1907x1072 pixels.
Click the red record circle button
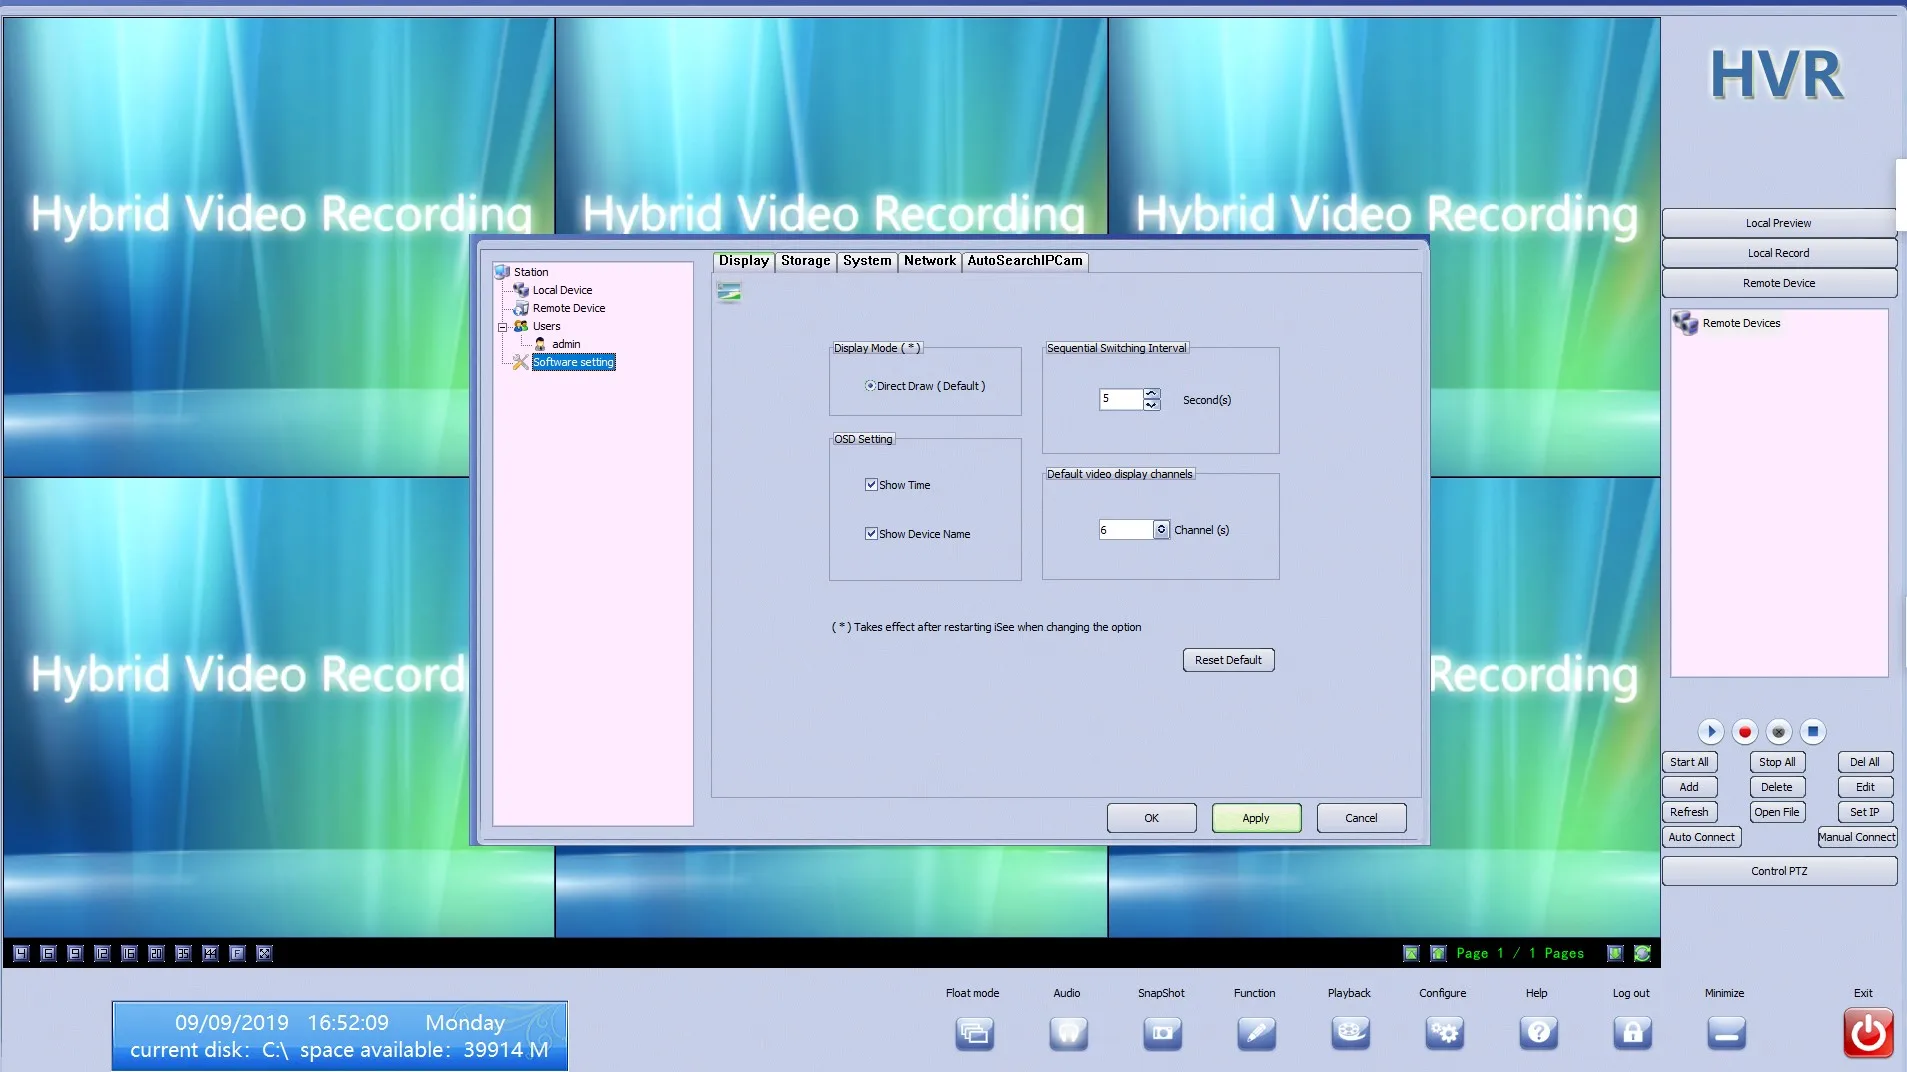coord(1745,732)
